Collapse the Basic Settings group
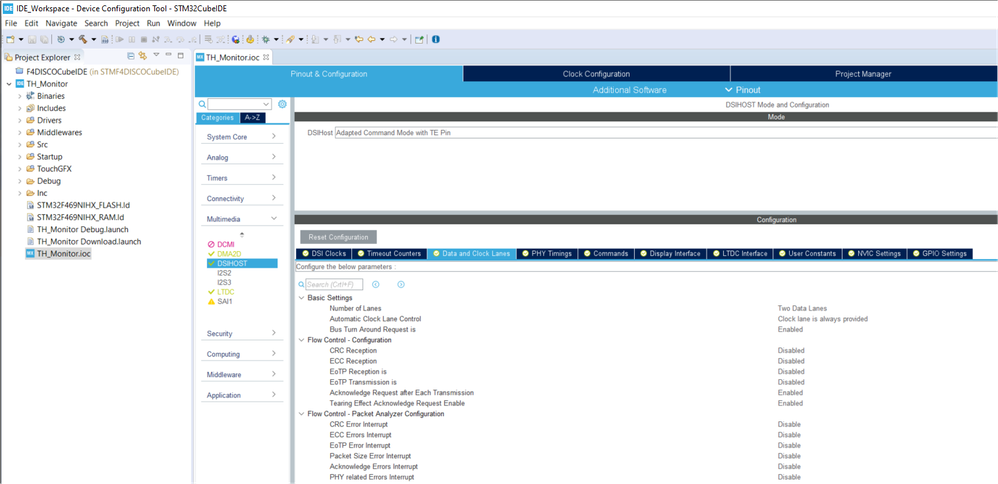 301,297
